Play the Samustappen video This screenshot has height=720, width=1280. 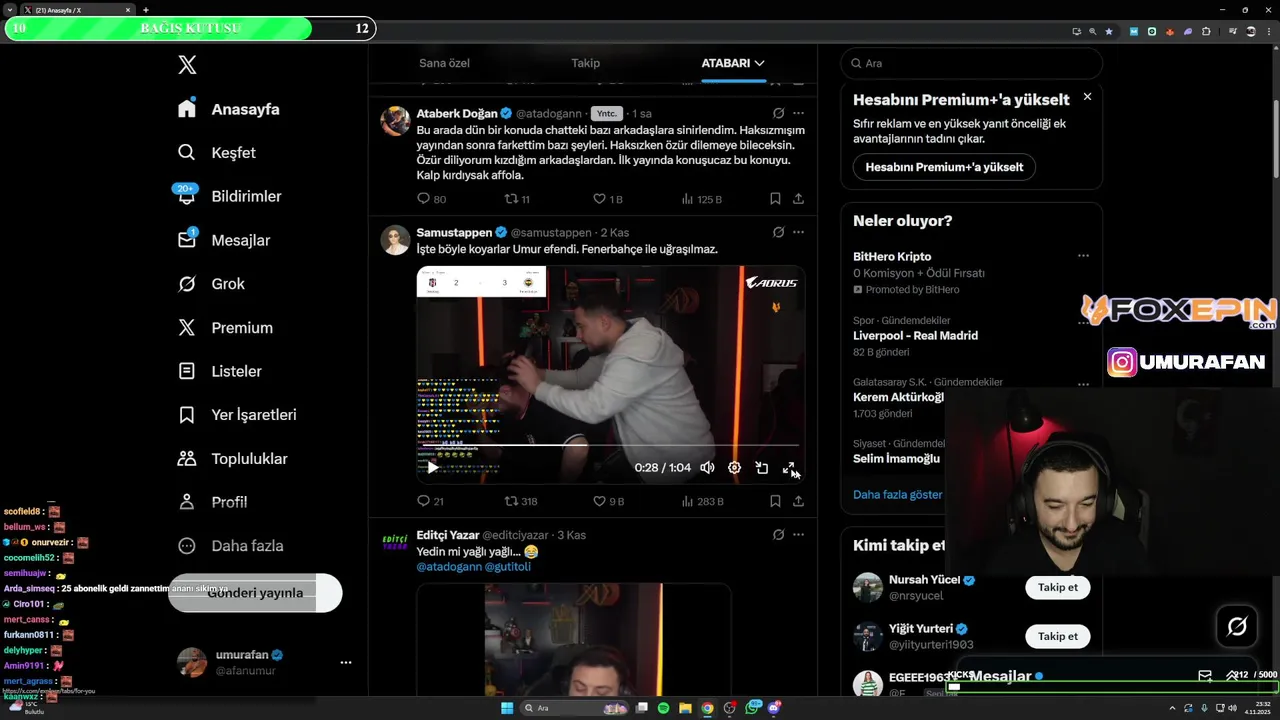click(x=433, y=467)
